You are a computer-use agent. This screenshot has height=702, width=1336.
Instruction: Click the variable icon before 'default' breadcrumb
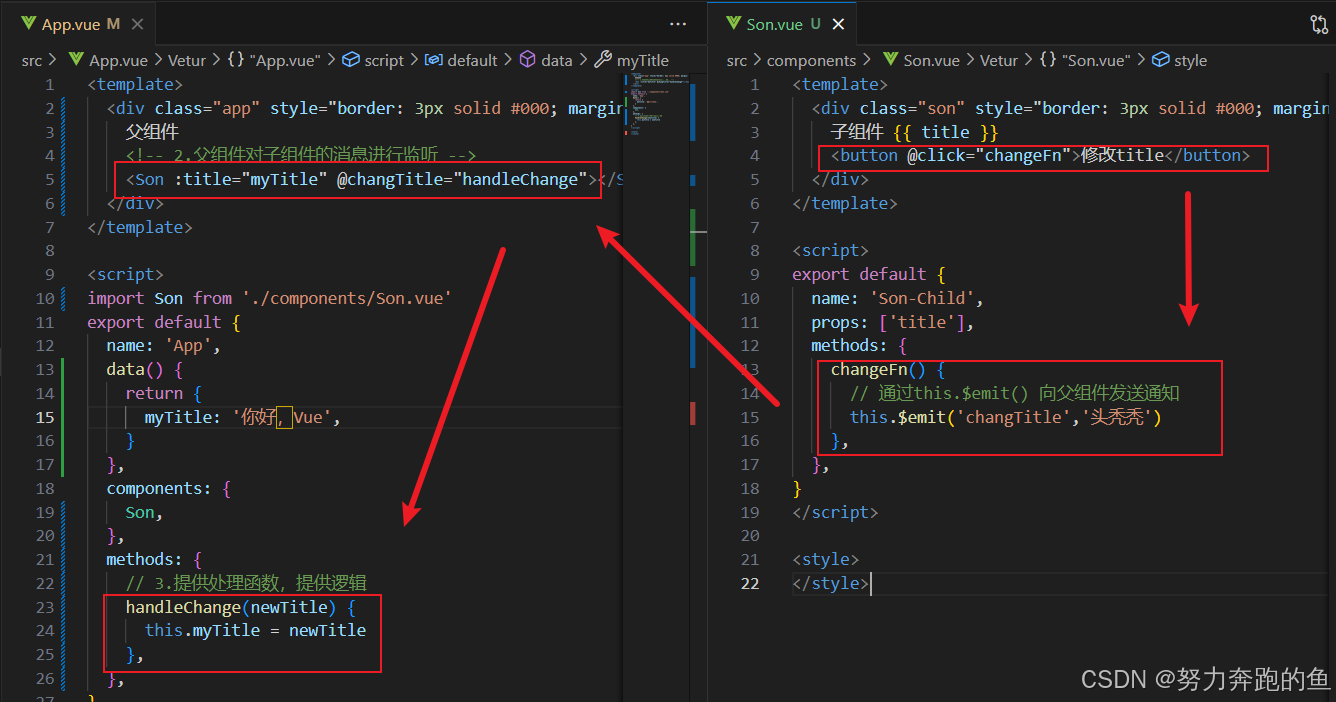coord(434,60)
